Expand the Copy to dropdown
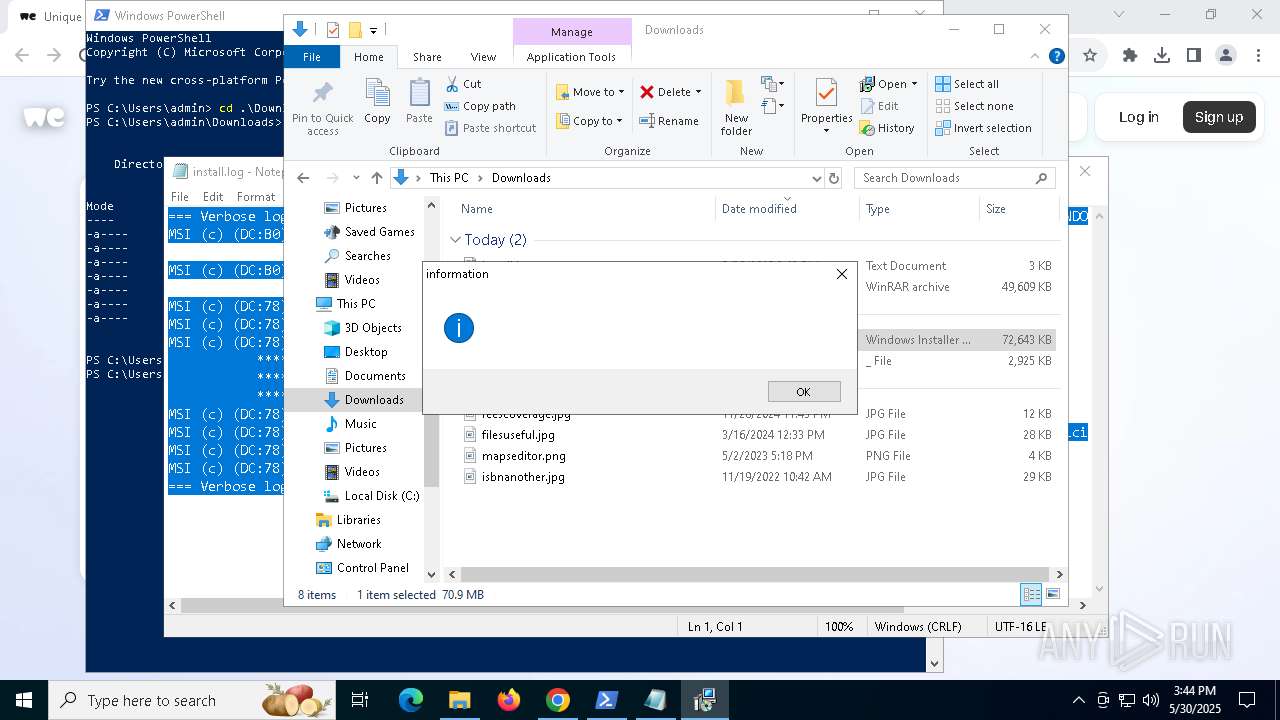Image resolution: width=1280 pixels, height=720 pixels. coord(619,121)
